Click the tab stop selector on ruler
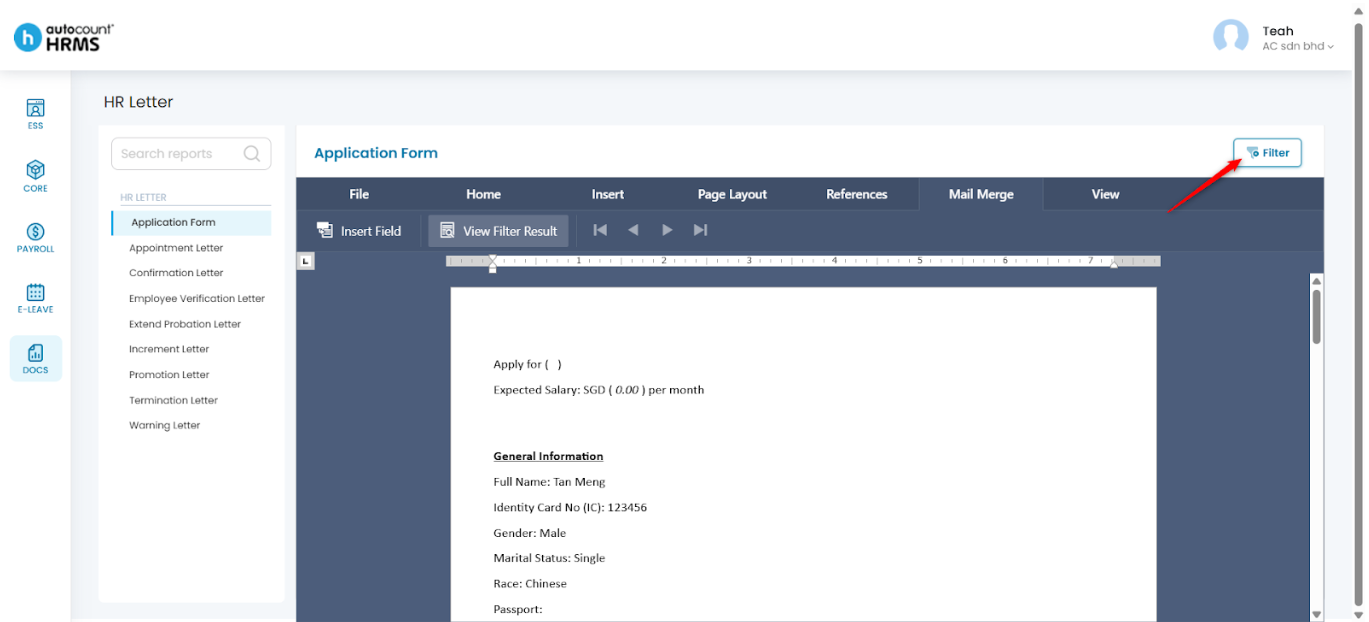Screen dimensions: 1369x622 [x=306, y=261]
